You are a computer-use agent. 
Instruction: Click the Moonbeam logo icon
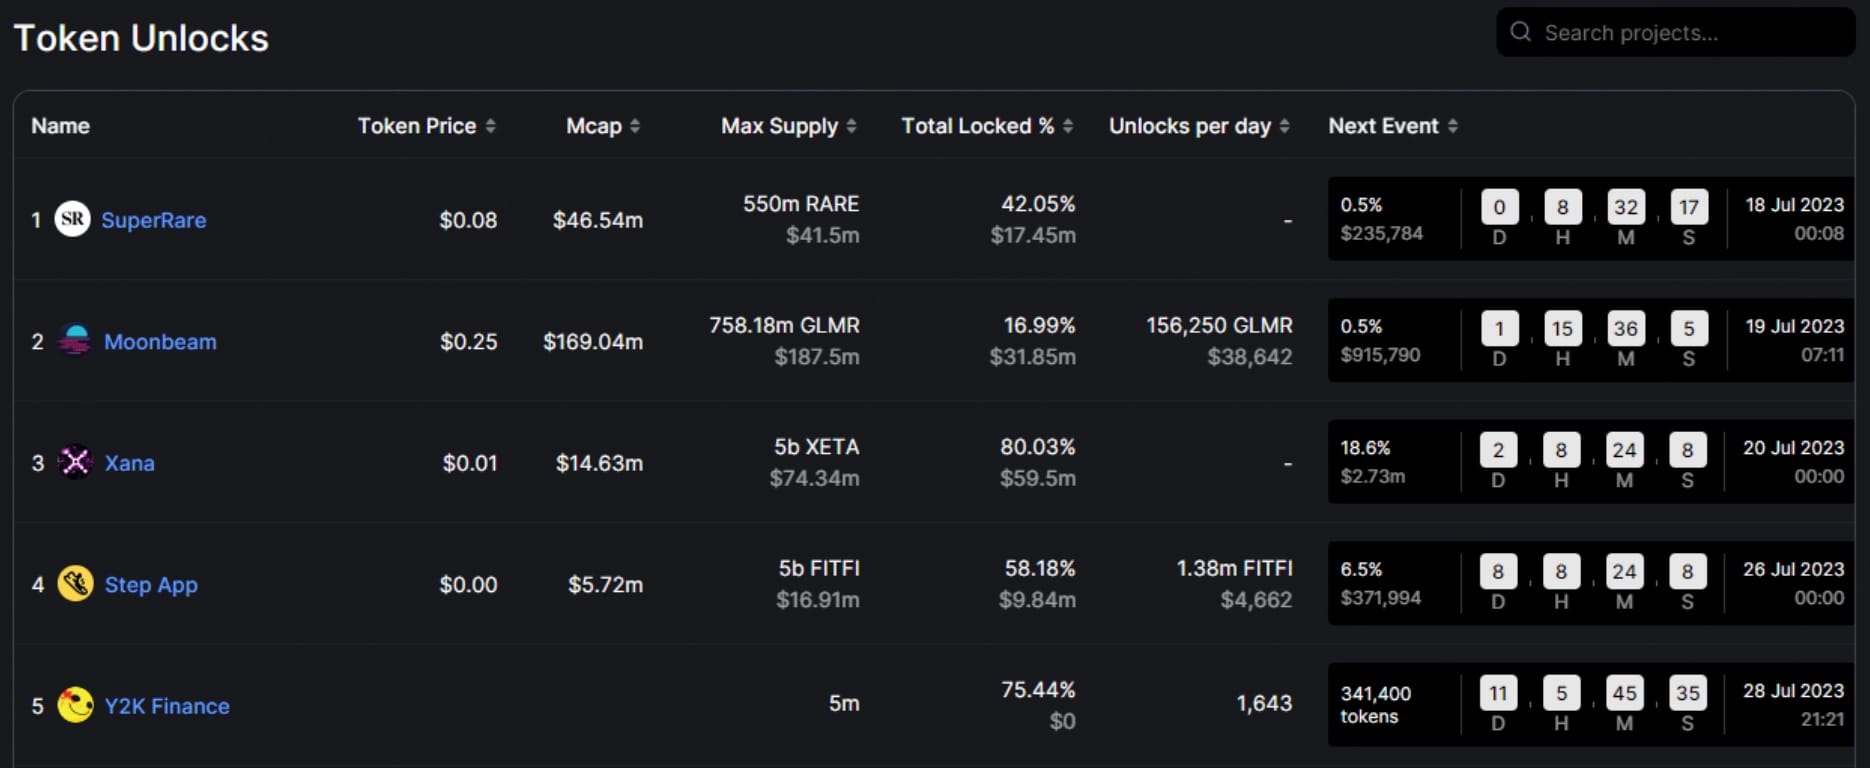[x=74, y=341]
